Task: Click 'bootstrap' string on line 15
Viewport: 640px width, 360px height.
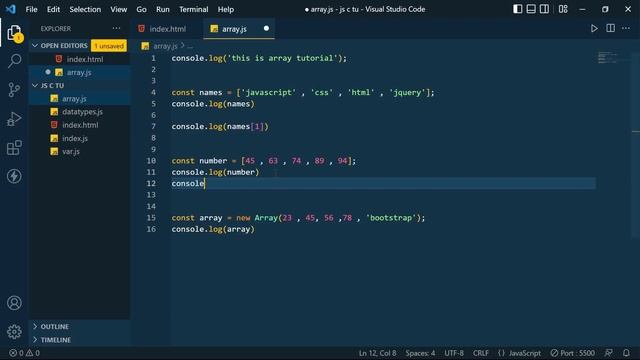Action: coord(391,218)
